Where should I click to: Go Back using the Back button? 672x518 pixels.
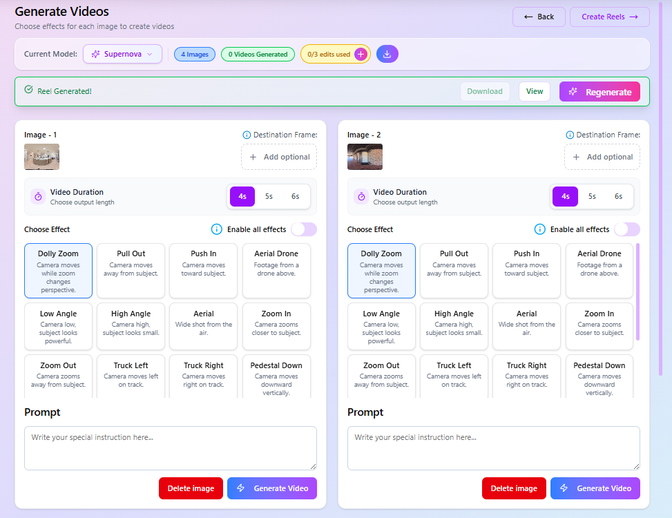click(x=539, y=17)
